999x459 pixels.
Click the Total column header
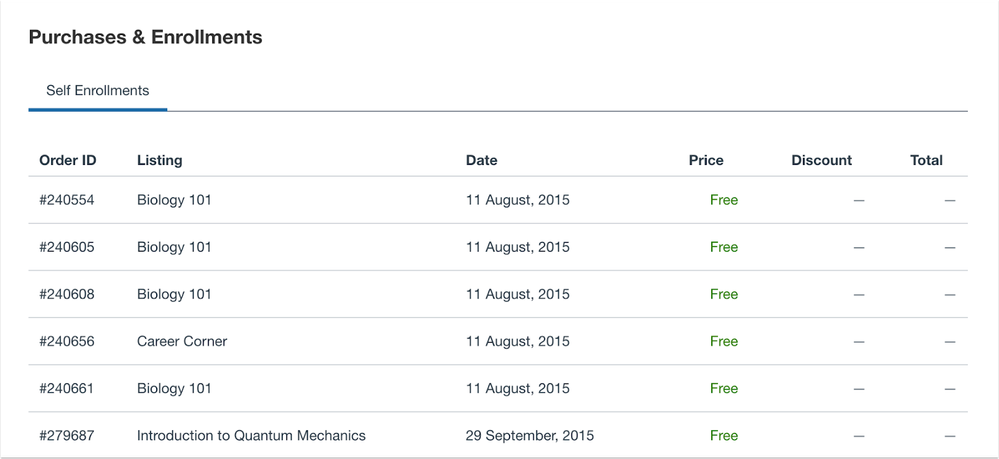coord(926,161)
